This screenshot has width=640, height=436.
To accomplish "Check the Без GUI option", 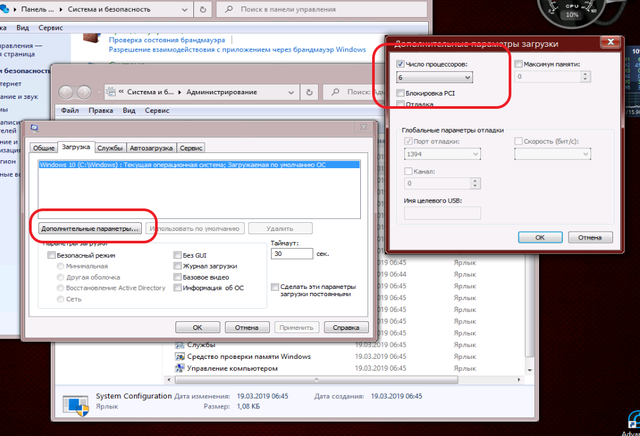I will (177, 255).
